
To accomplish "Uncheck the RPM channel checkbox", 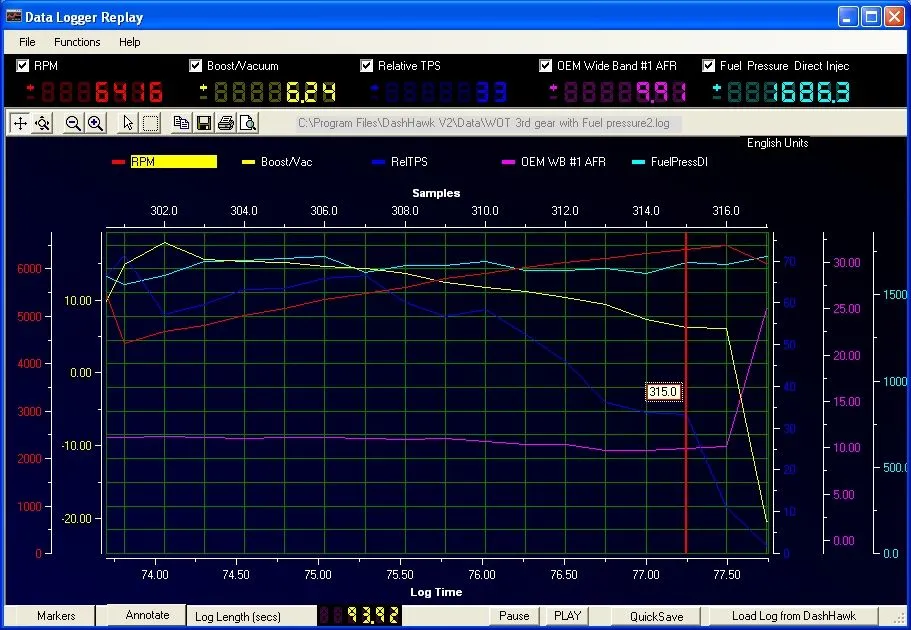I will tap(23, 66).
